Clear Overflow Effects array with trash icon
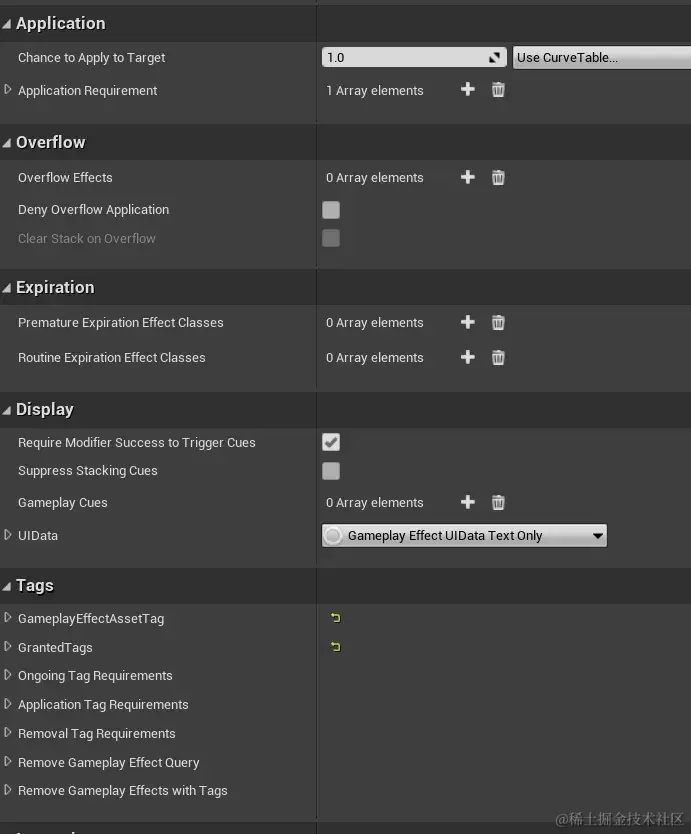This screenshot has width=691, height=834. [x=498, y=177]
